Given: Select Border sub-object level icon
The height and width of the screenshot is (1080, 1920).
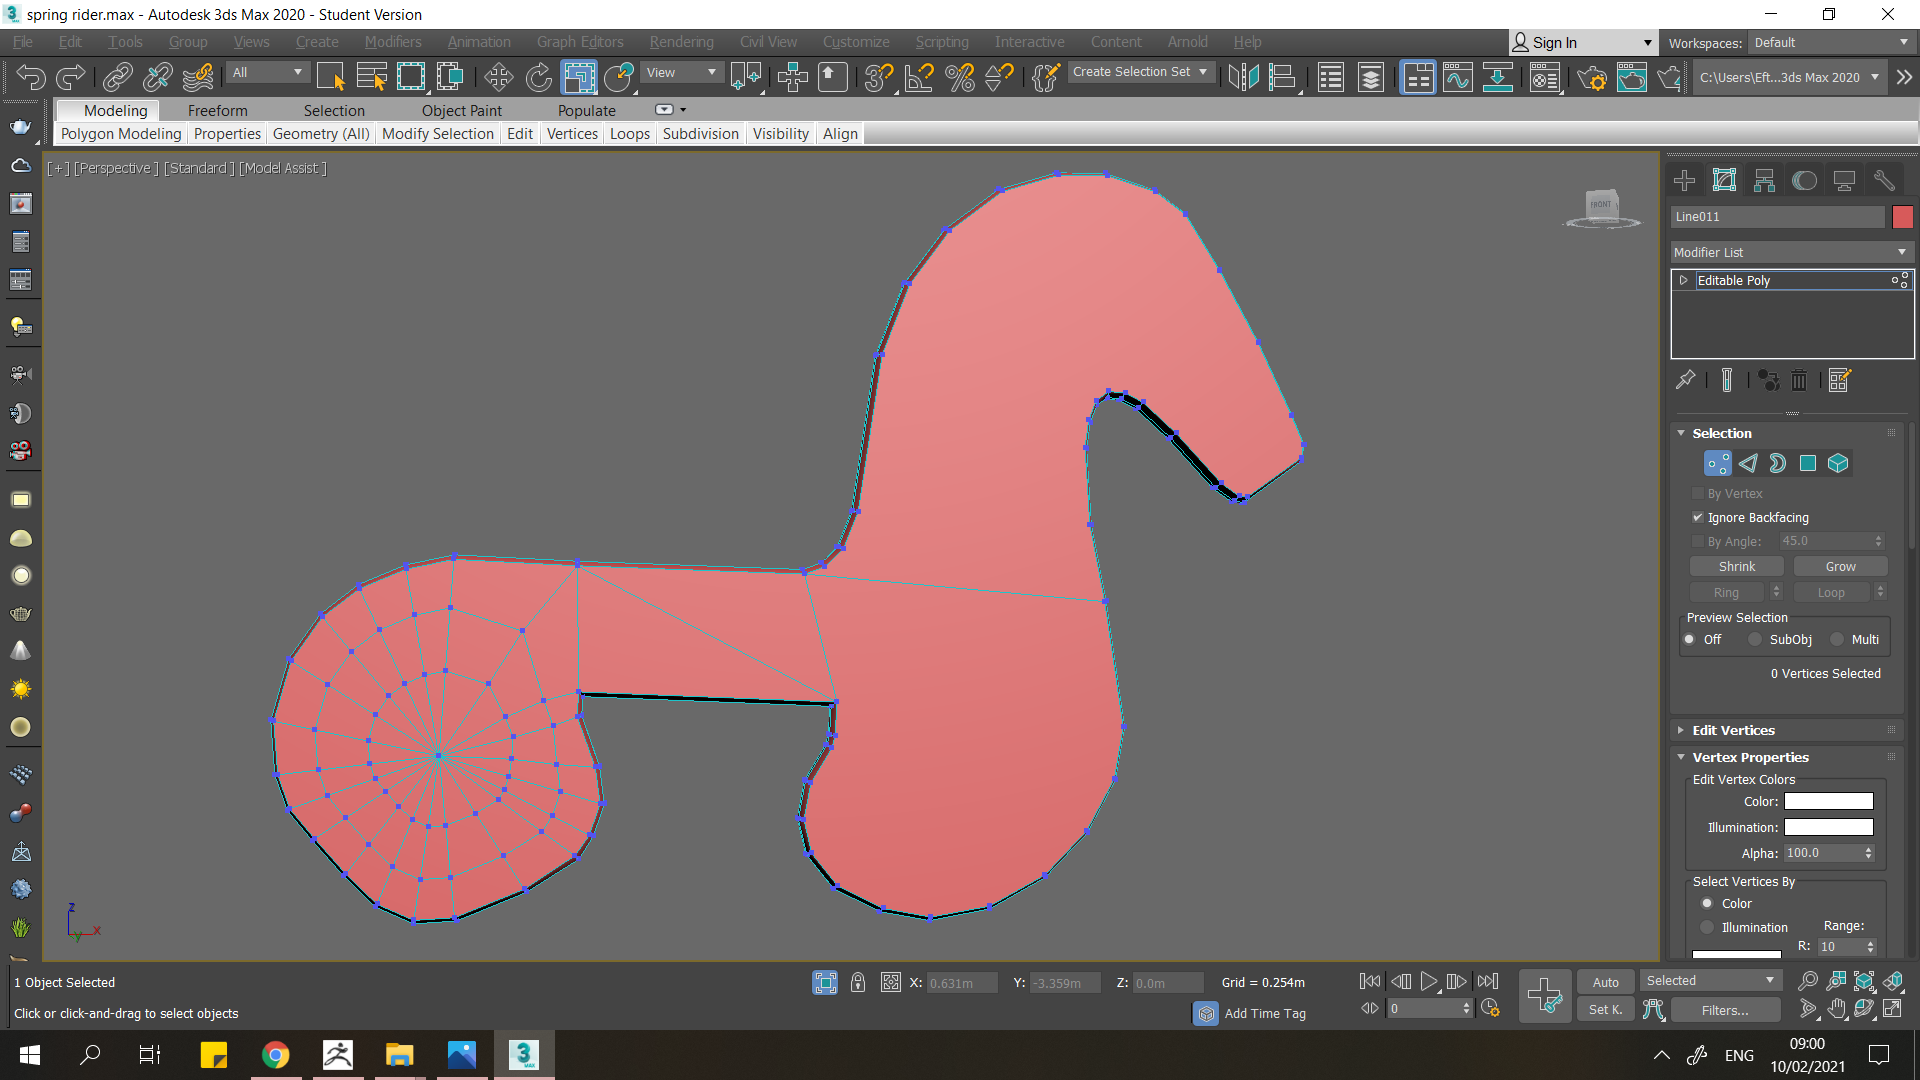Looking at the screenshot, I should 1778,463.
